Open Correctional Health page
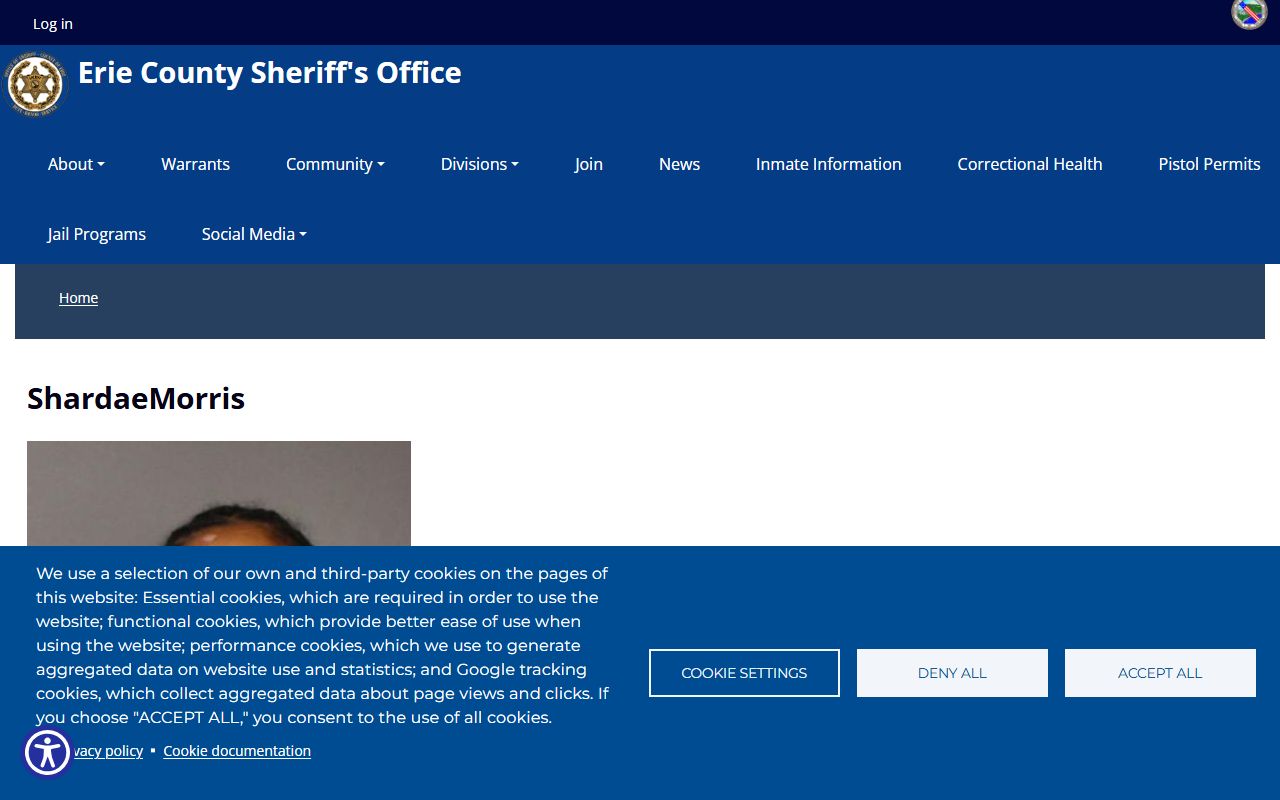1280x800 pixels. pos(1030,164)
